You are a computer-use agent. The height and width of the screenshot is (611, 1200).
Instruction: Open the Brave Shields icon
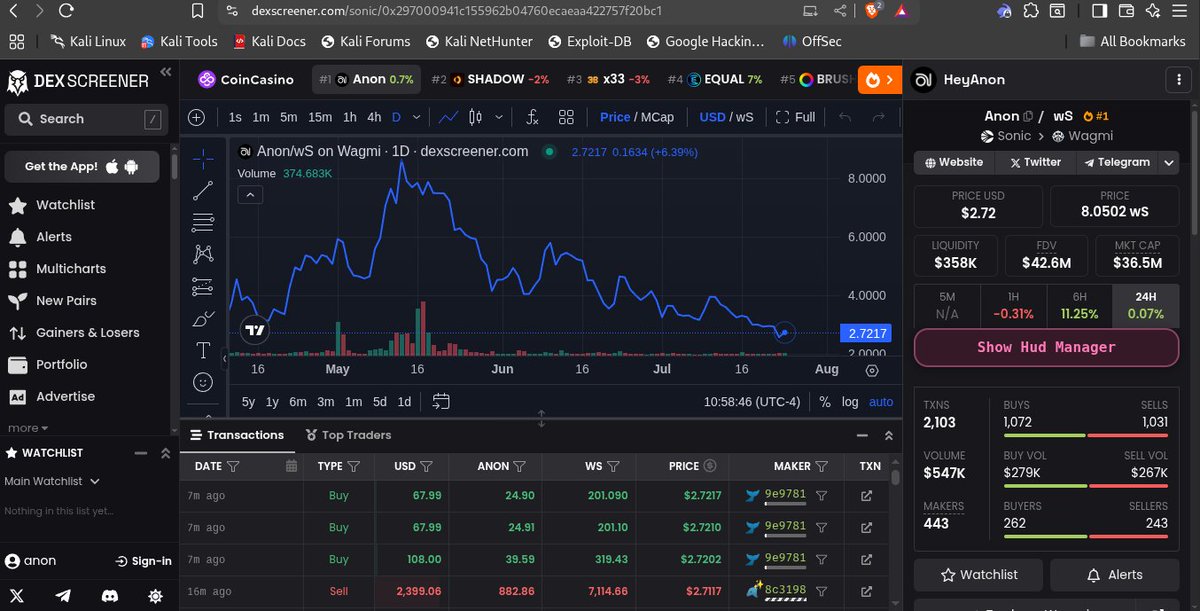(x=873, y=12)
